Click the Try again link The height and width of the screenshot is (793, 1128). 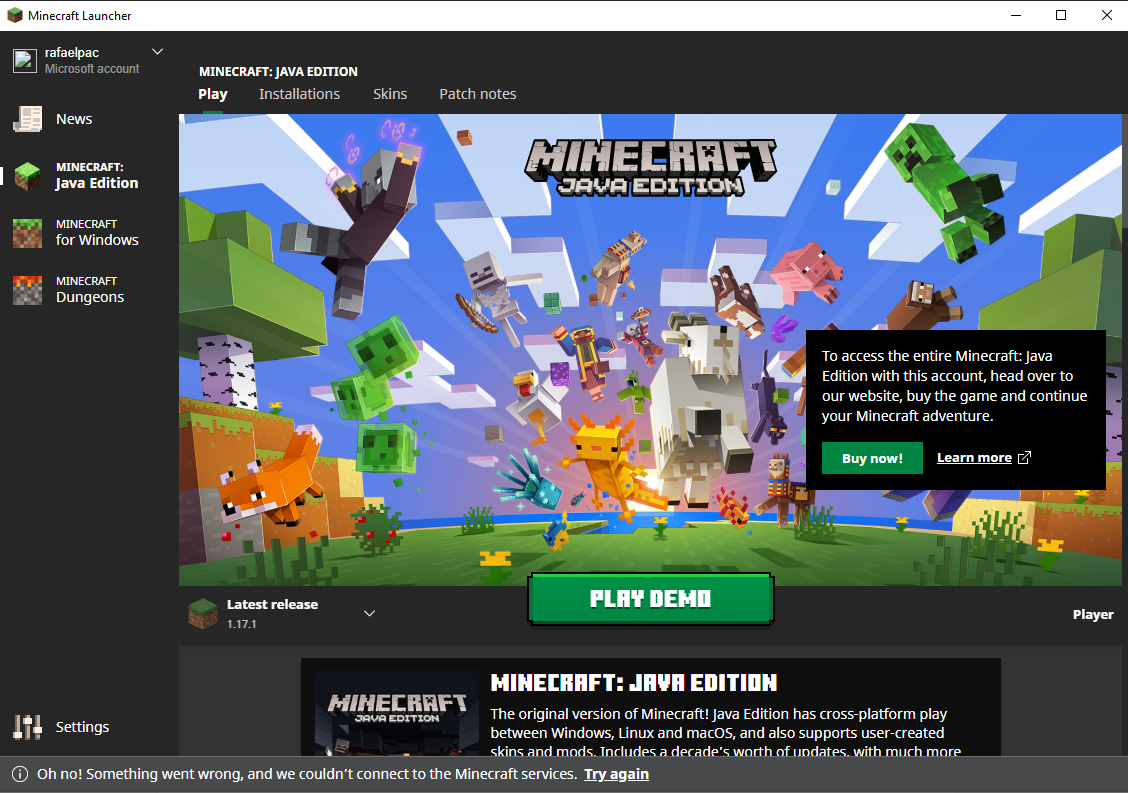(x=617, y=774)
